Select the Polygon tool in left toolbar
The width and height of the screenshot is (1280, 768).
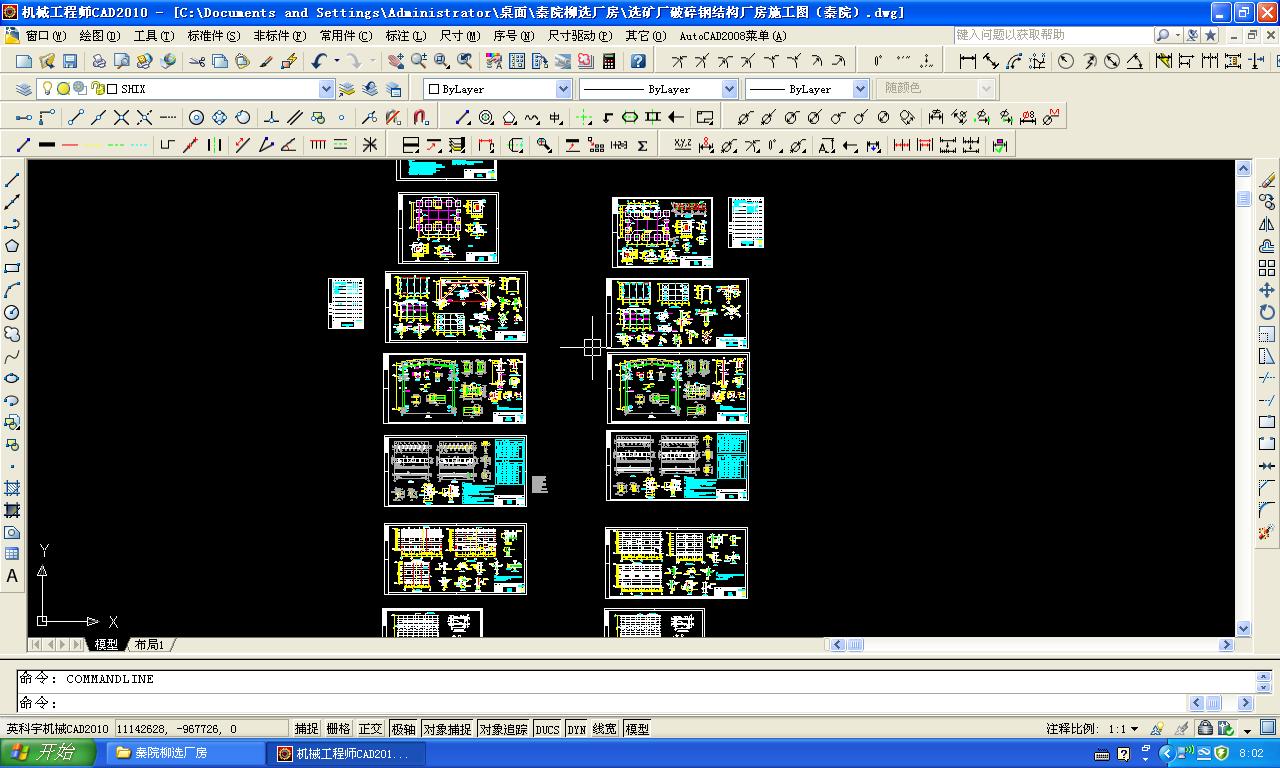pyautogui.click(x=12, y=246)
